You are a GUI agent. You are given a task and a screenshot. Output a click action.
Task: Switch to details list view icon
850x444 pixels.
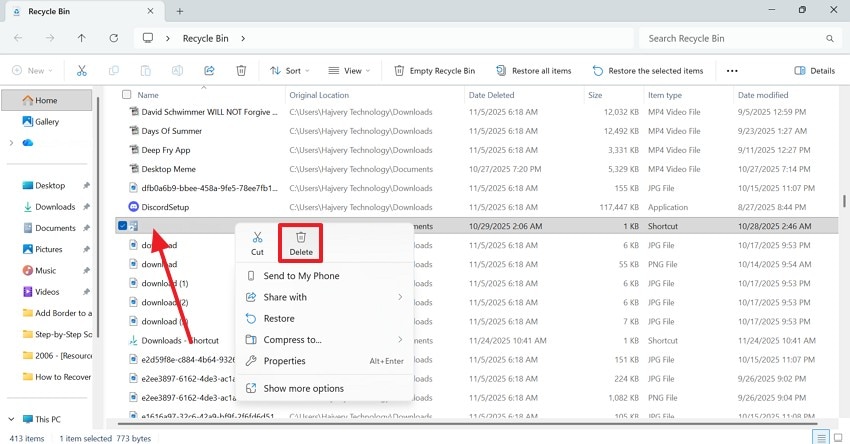(x=821, y=437)
